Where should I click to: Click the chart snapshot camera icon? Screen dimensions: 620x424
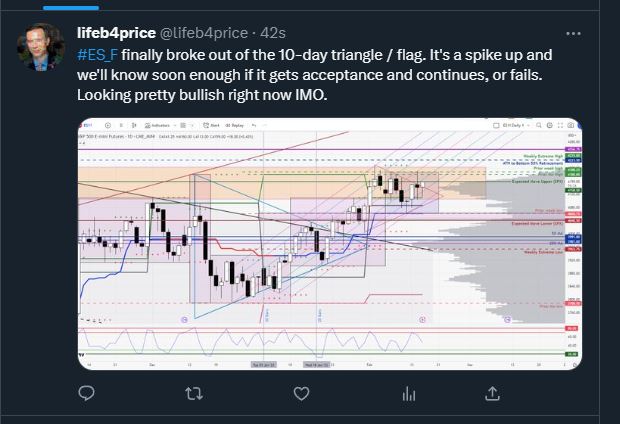click(x=571, y=125)
